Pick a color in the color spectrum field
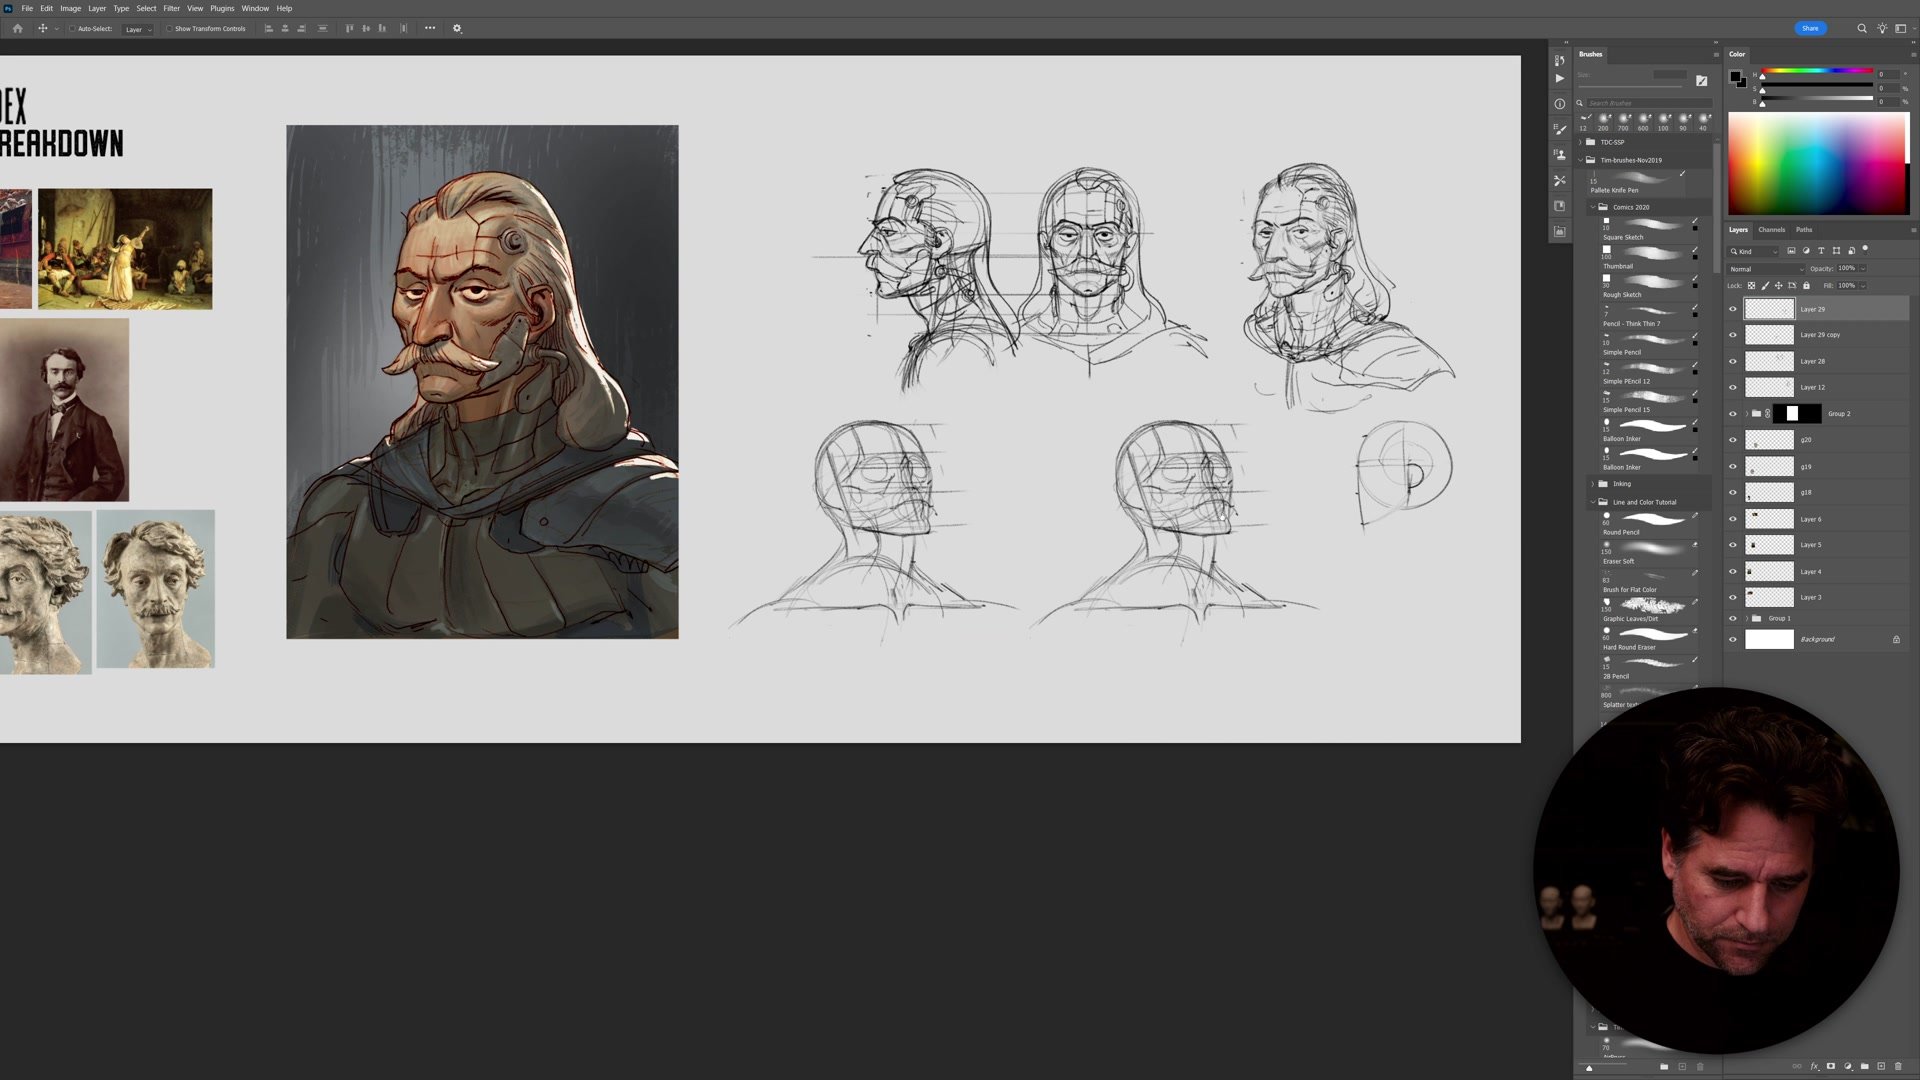This screenshot has width=1920, height=1080. [1818, 163]
